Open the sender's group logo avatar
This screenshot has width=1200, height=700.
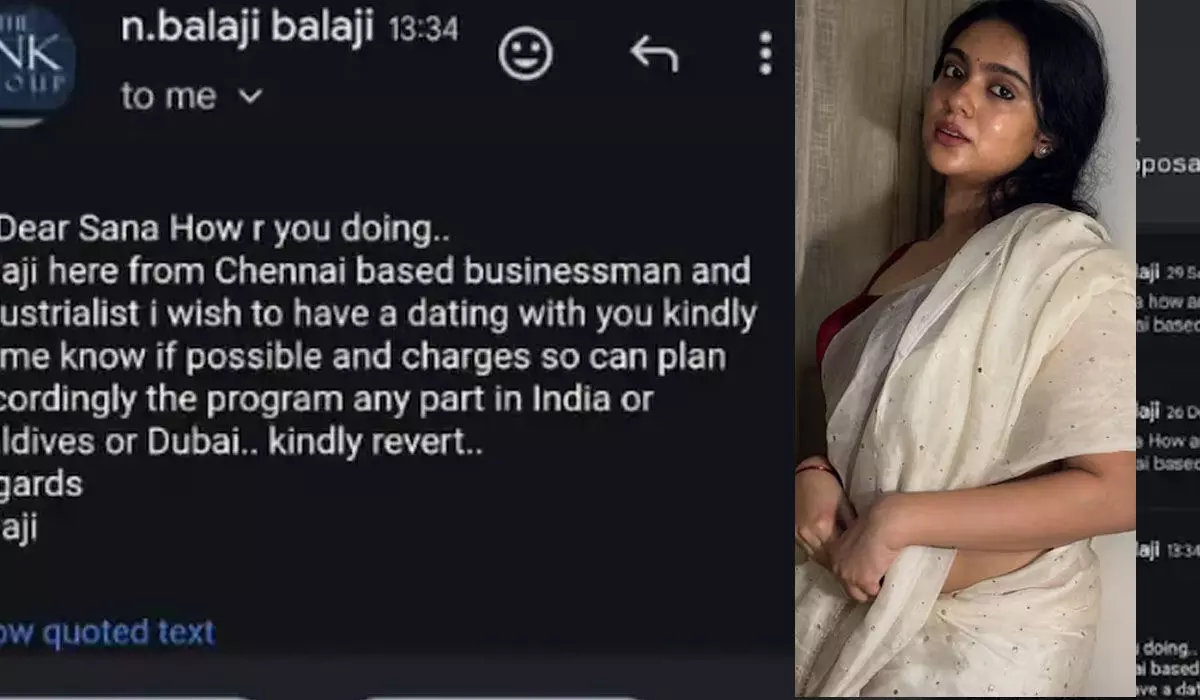(x=37, y=62)
